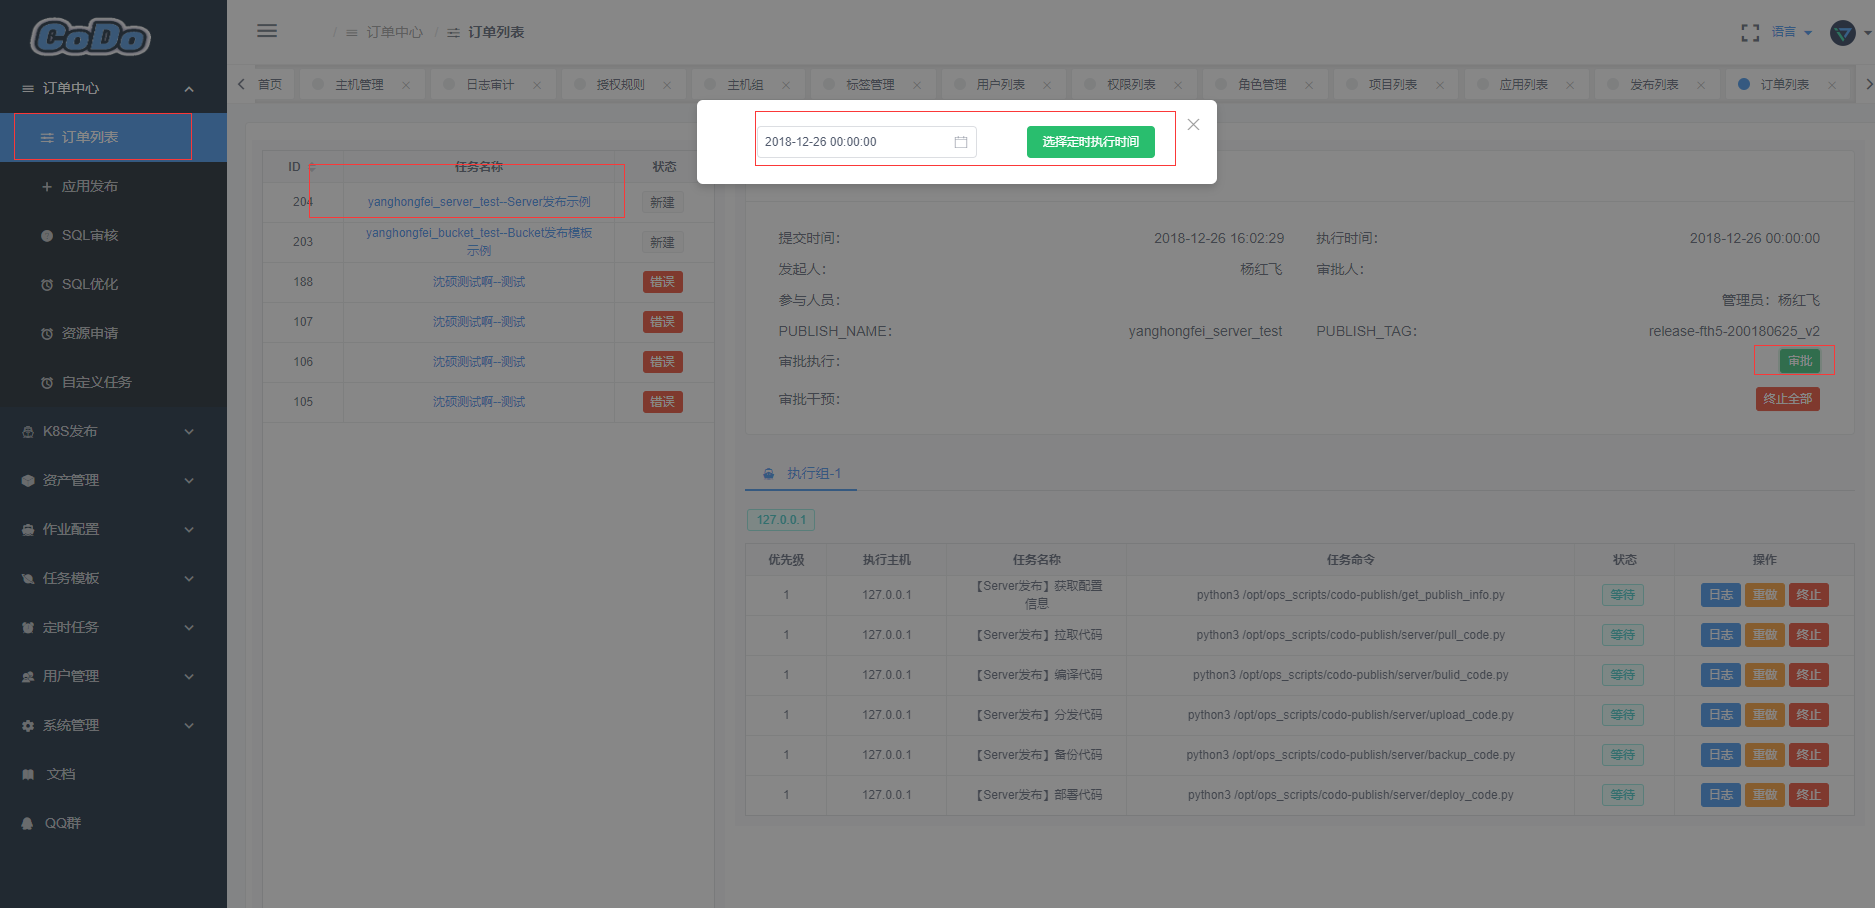Toggle the hamburger sidebar collapse icon

[x=267, y=31]
